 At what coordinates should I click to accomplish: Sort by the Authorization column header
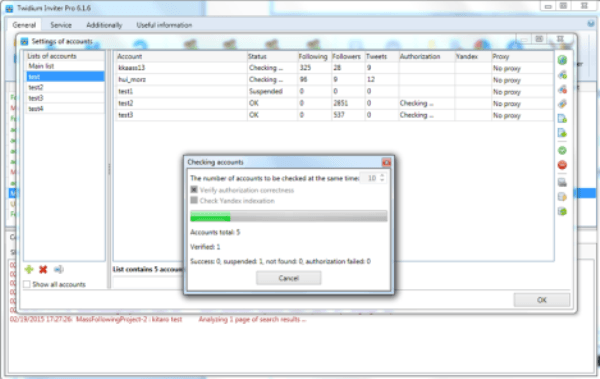(x=427, y=56)
